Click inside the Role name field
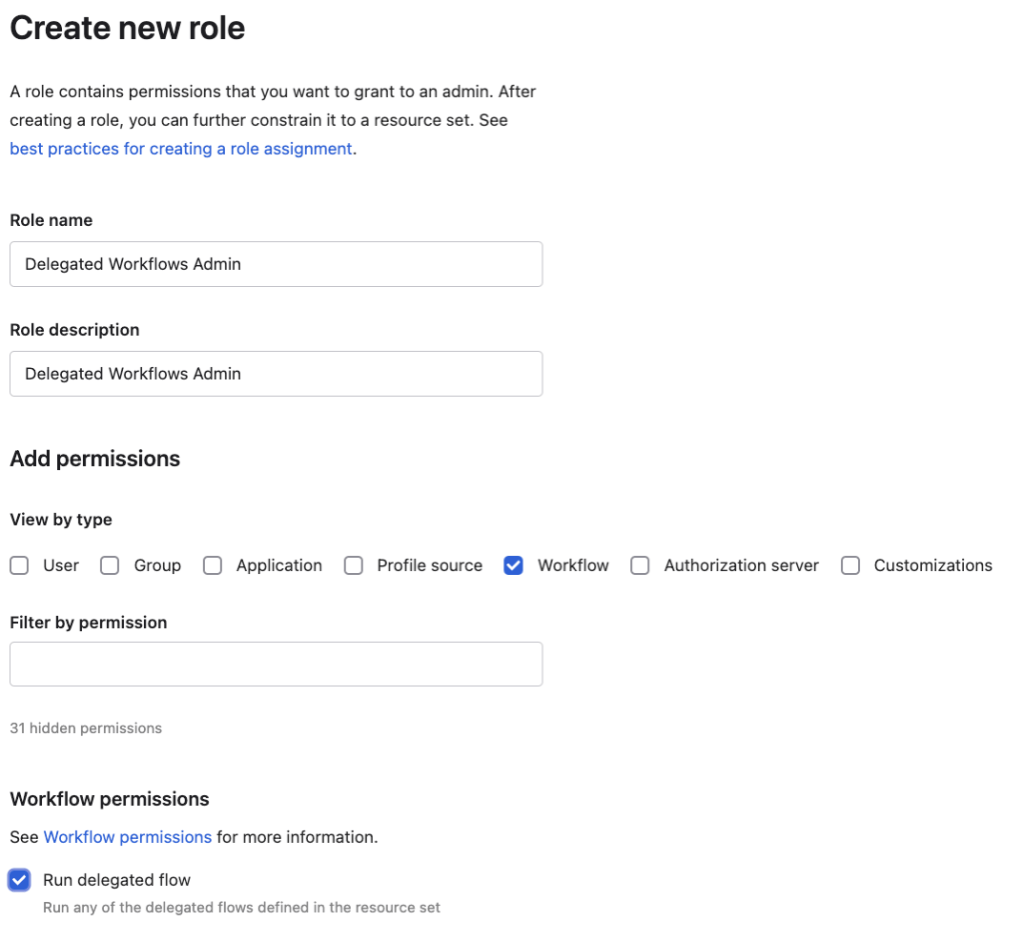The width and height of the screenshot is (1023, 942). [x=275, y=264]
